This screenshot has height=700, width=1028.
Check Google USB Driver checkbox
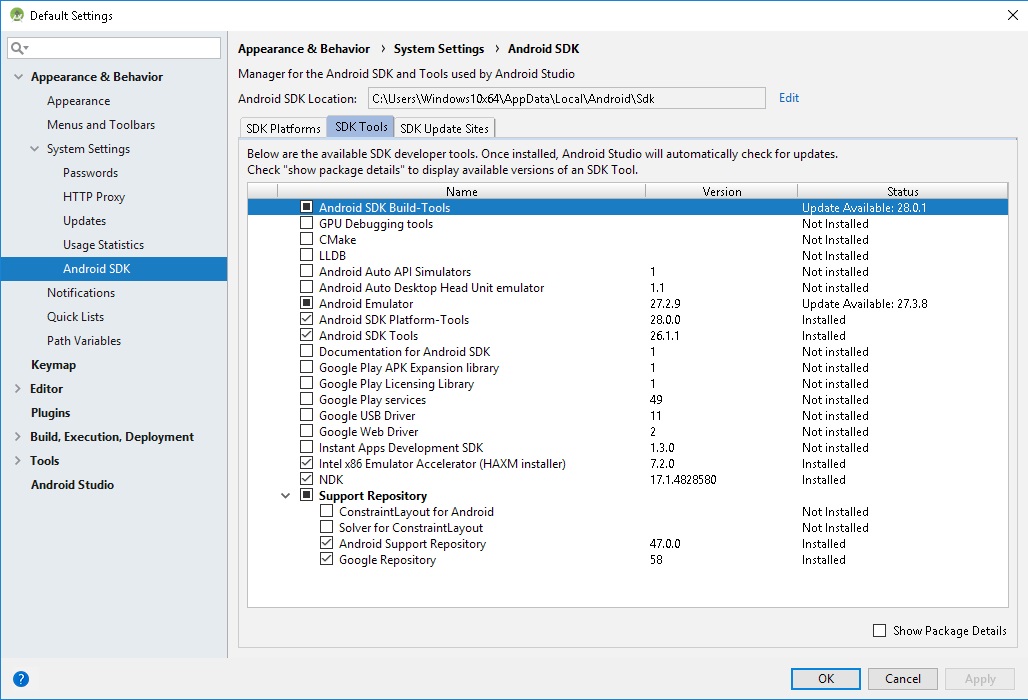point(306,415)
